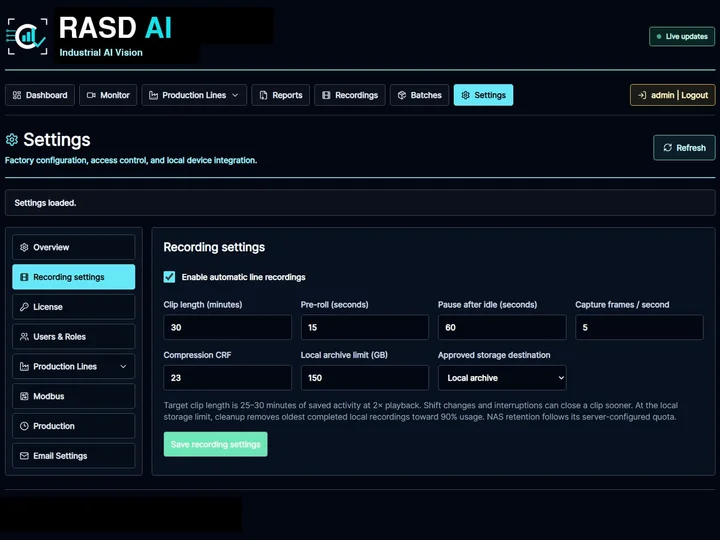The height and width of the screenshot is (540, 720).
Task: Toggle Enable automatic line recordings checkbox
Action: point(169,276)
